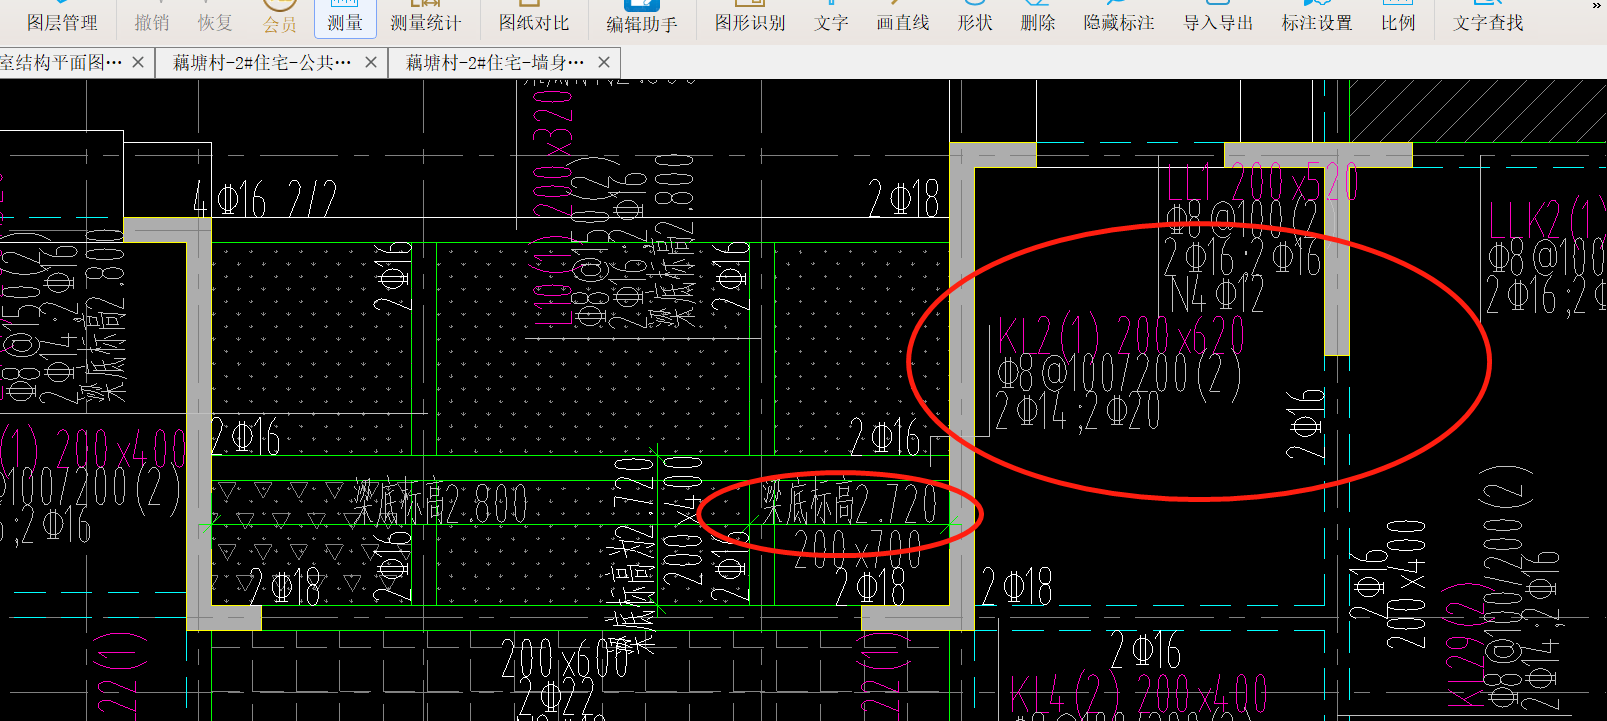Expand the toolbar overflow chevron at the toolbar's end
The image size is (1607, 721).
(x=1596, y=6)
